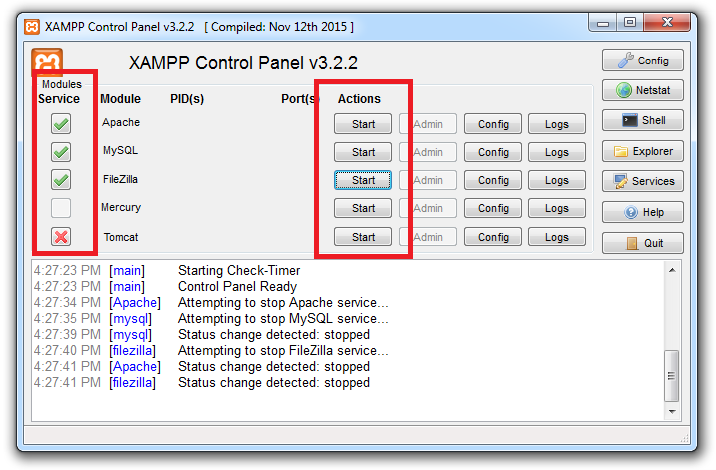Open the Explorer folder button
The width and height of the screenshot is (716, 470).
coord(643,152)
